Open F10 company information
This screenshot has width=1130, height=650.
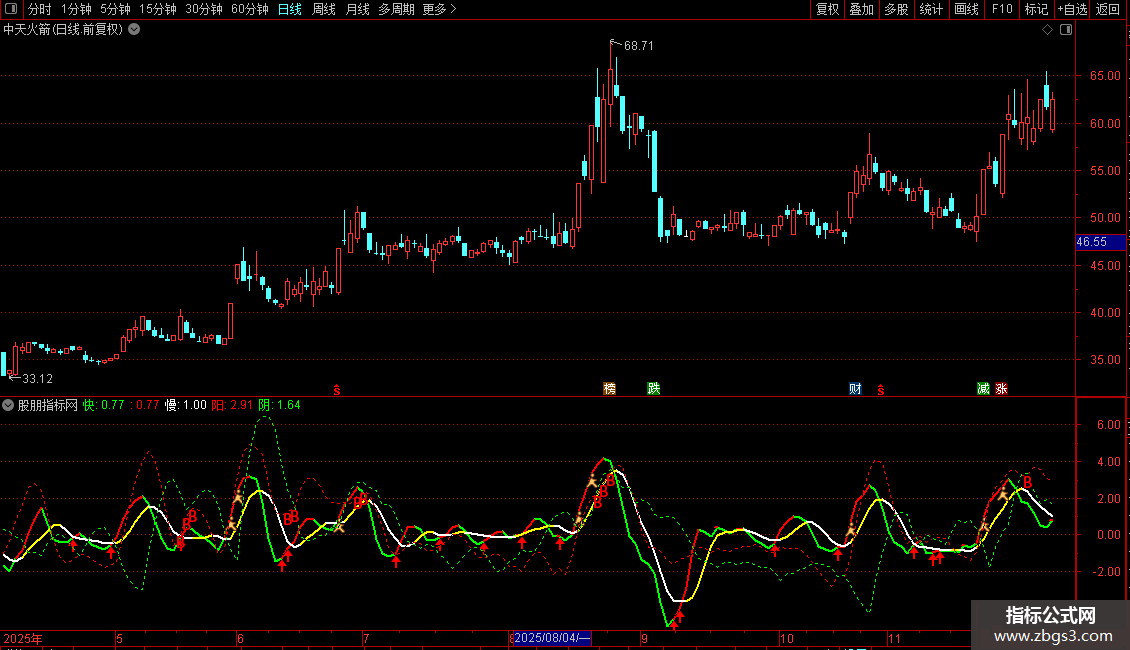coord(1002,9)
